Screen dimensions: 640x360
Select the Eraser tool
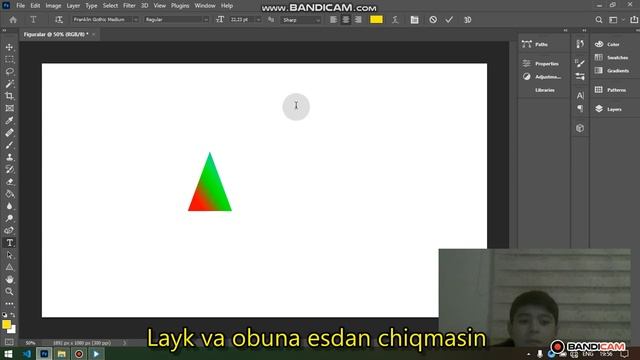pos(9,182)
